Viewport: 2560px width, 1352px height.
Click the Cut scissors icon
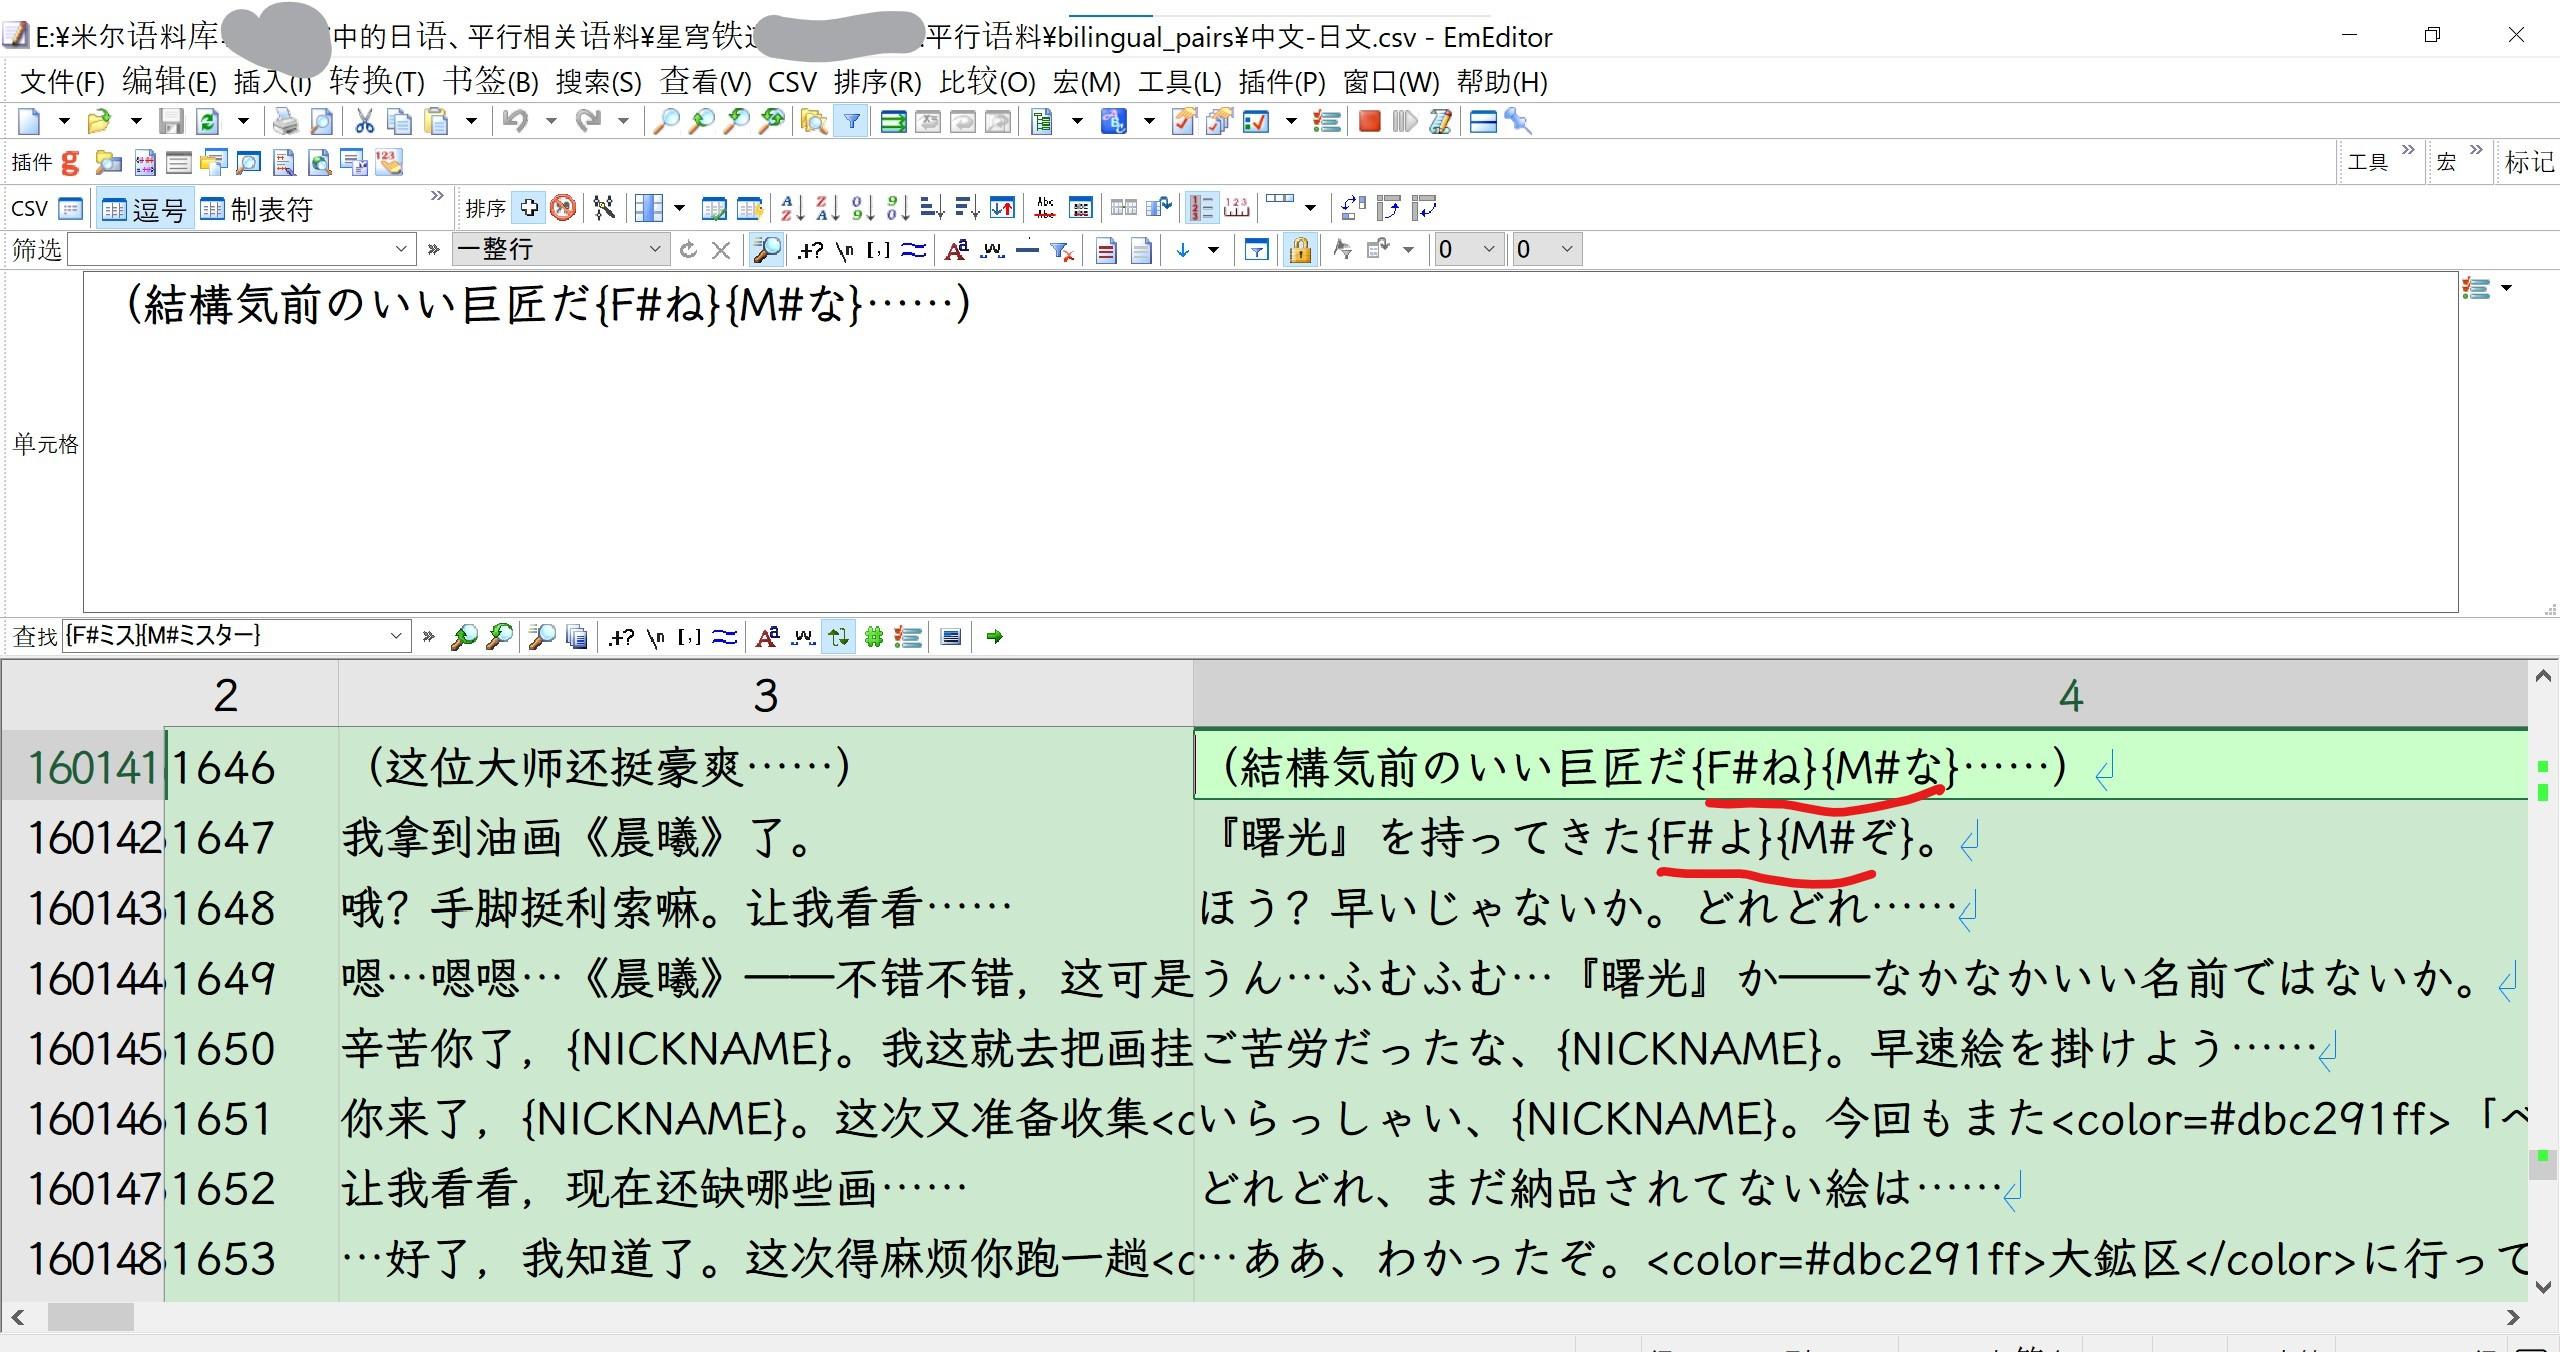365,121
